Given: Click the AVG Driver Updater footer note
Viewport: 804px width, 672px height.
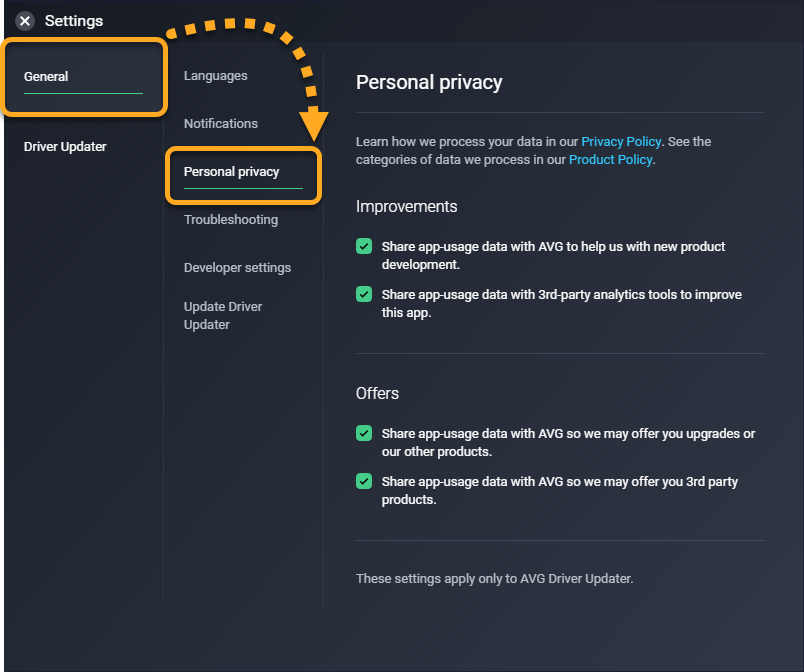Looking at the screenshot, I should click(495, 578).
